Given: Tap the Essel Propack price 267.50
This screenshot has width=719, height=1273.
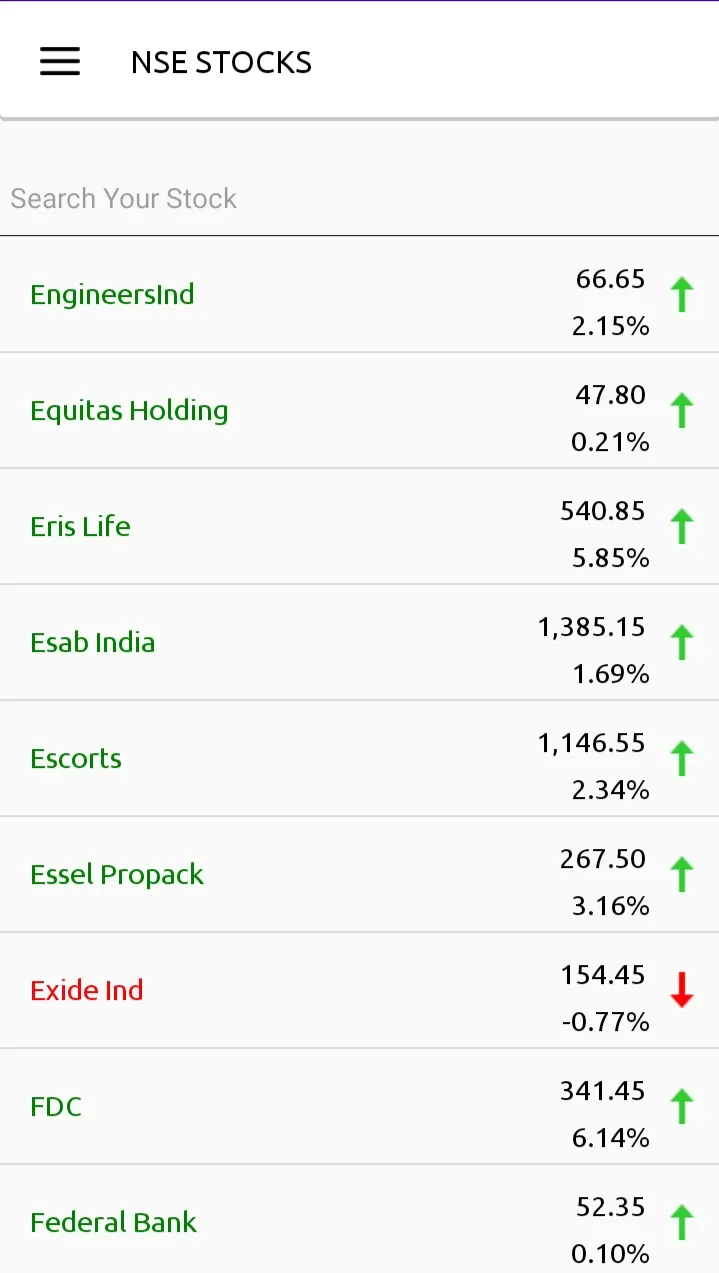Looking at the screenshot, I should pyautogui.click(x=603, y=859).
